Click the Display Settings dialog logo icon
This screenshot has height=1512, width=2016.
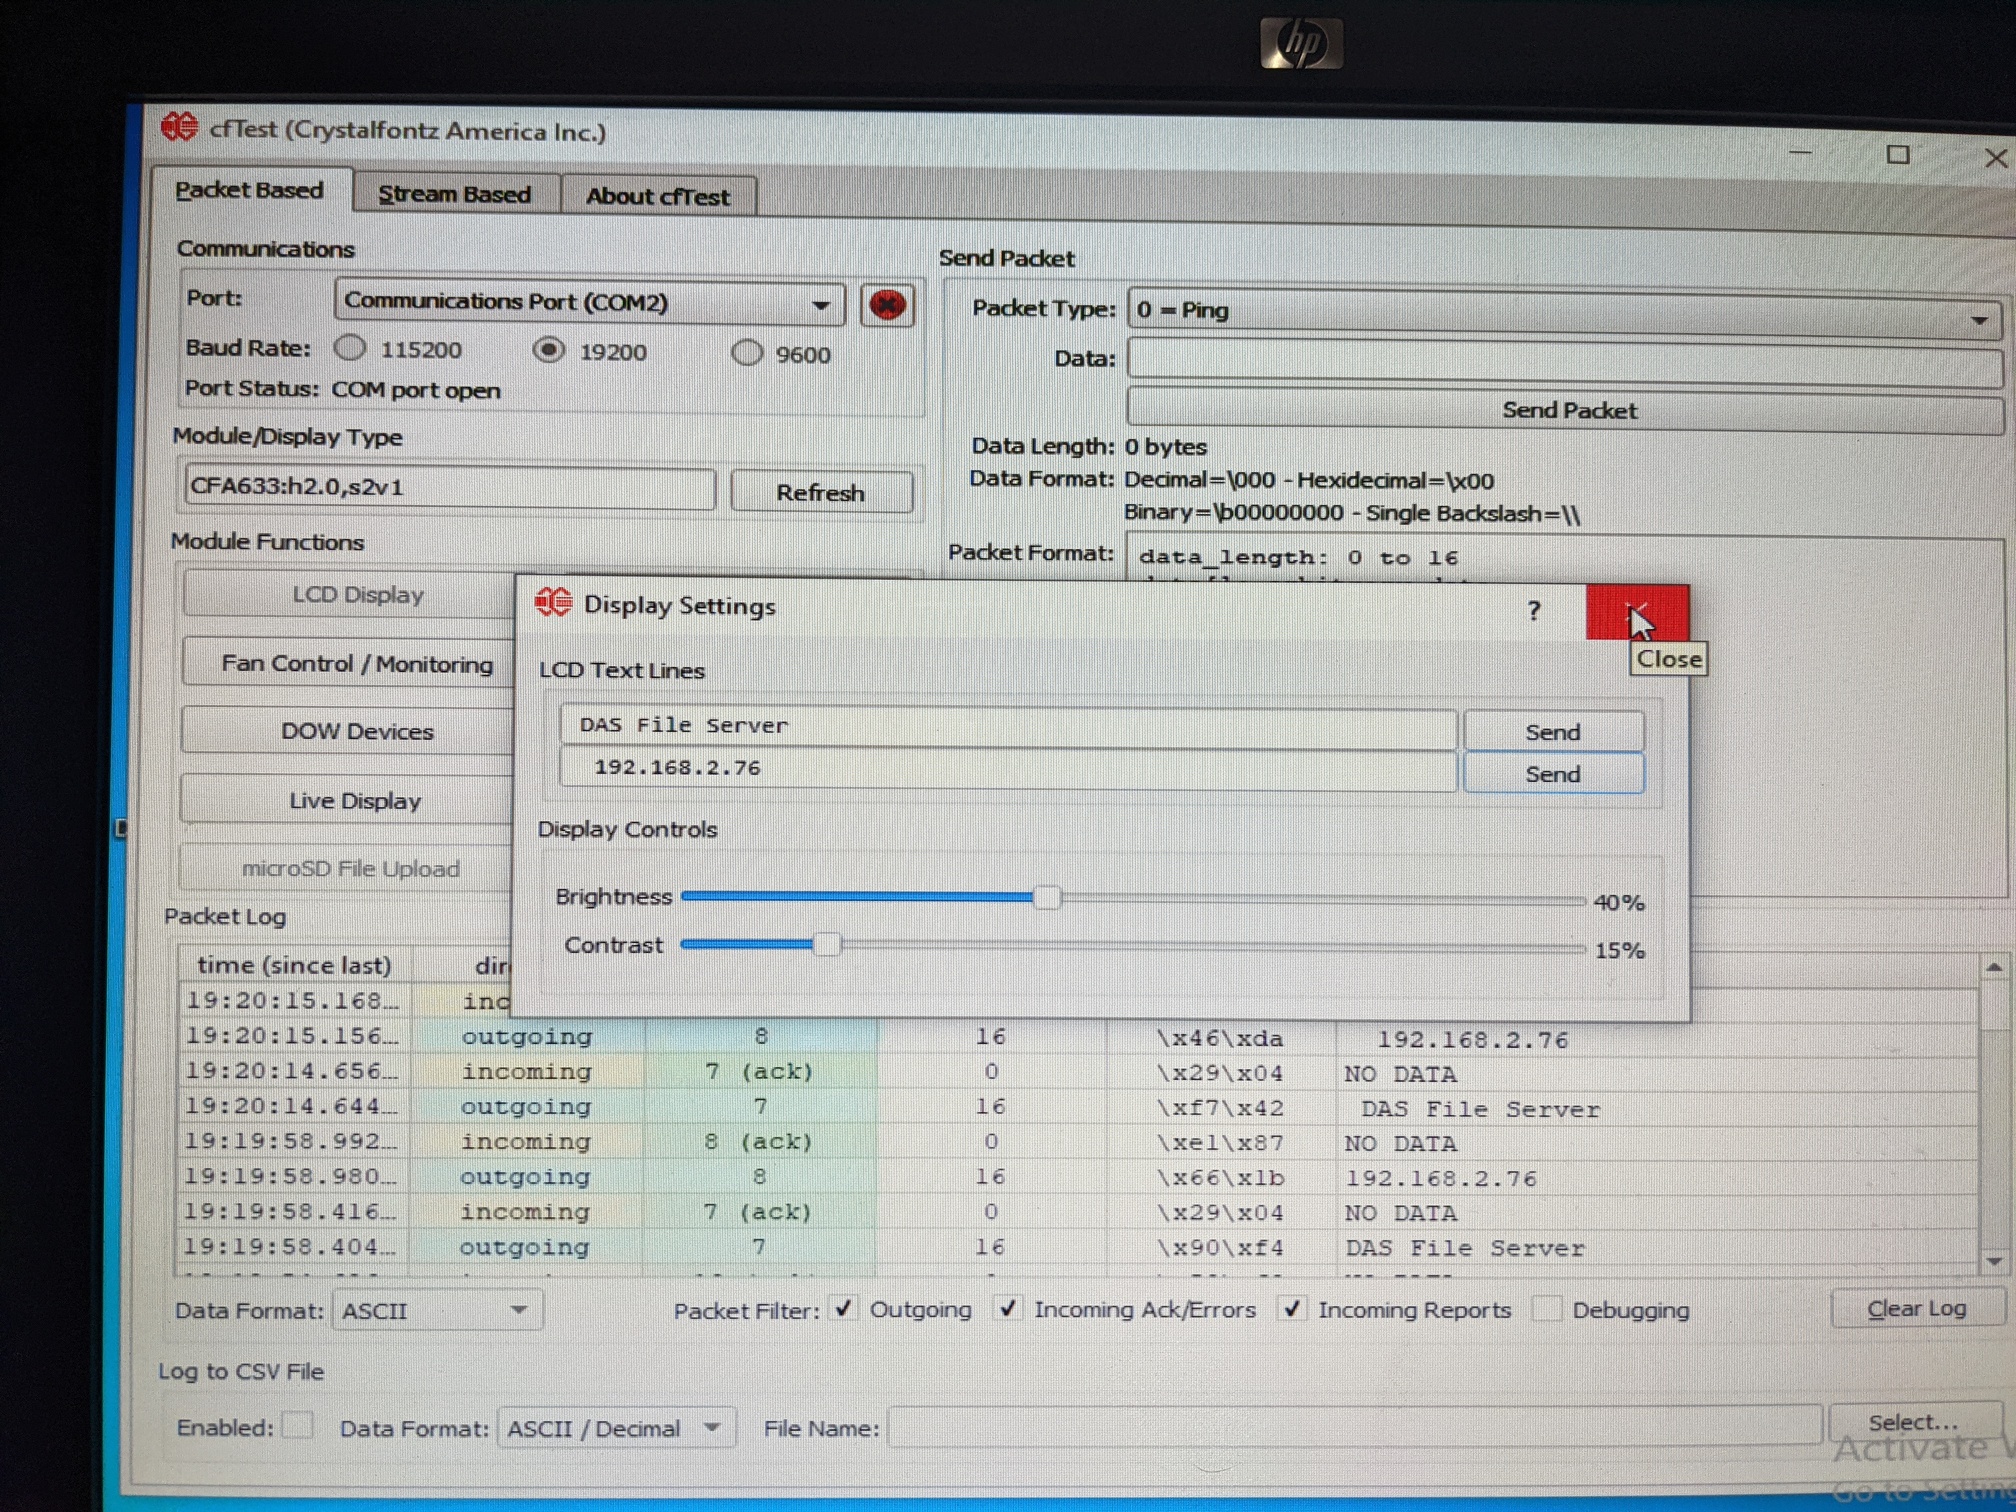[553, 602]
